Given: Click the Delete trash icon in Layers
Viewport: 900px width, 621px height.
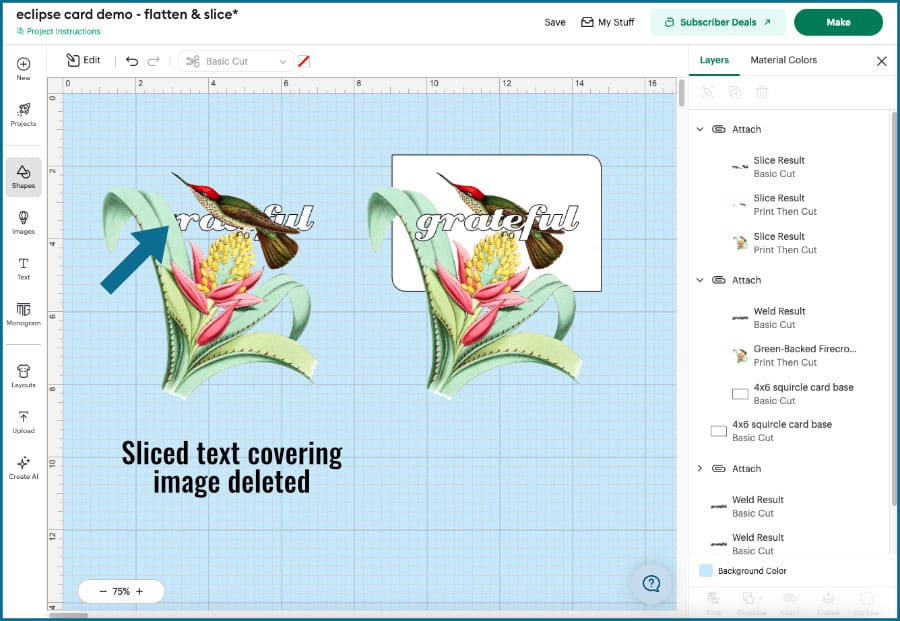Looking at the screenshot, I should pos(762,92).
